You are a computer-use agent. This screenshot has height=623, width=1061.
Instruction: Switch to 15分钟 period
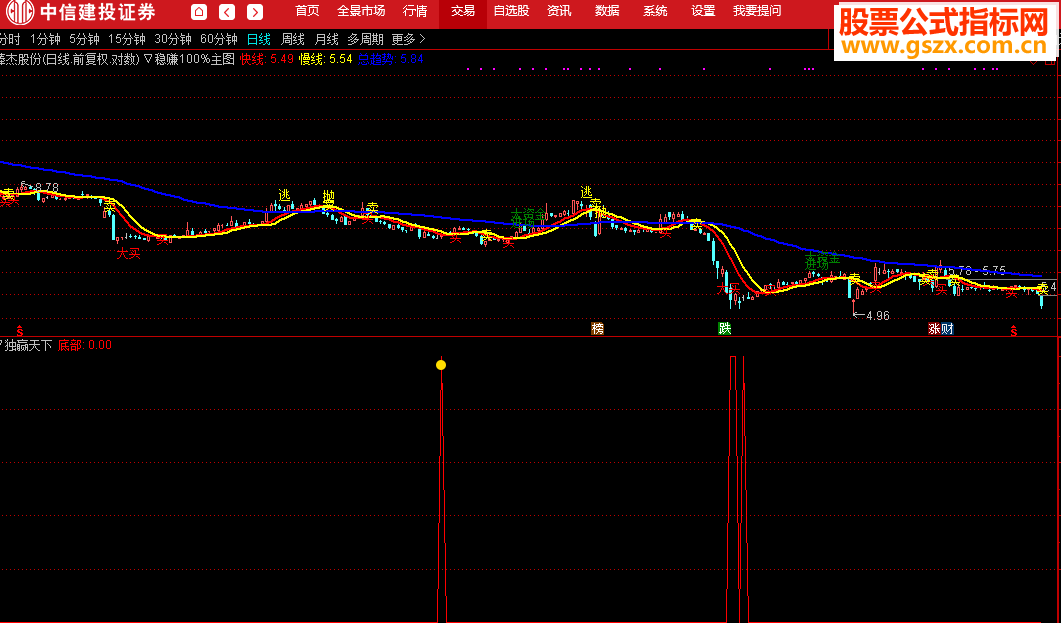(x=127, y=40)
